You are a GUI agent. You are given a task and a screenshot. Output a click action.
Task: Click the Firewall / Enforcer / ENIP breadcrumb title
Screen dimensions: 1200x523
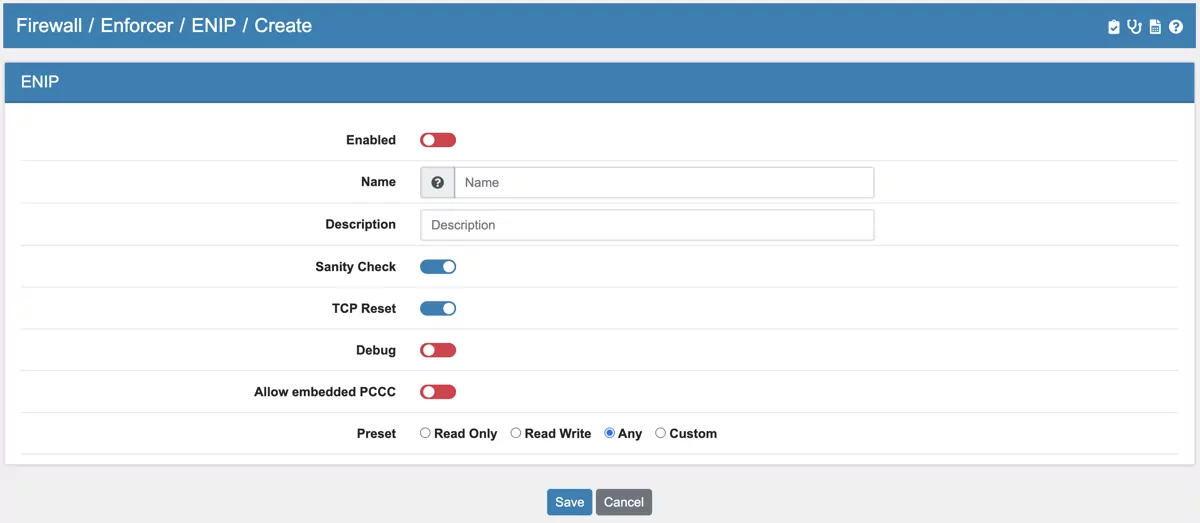coord(164,26)
